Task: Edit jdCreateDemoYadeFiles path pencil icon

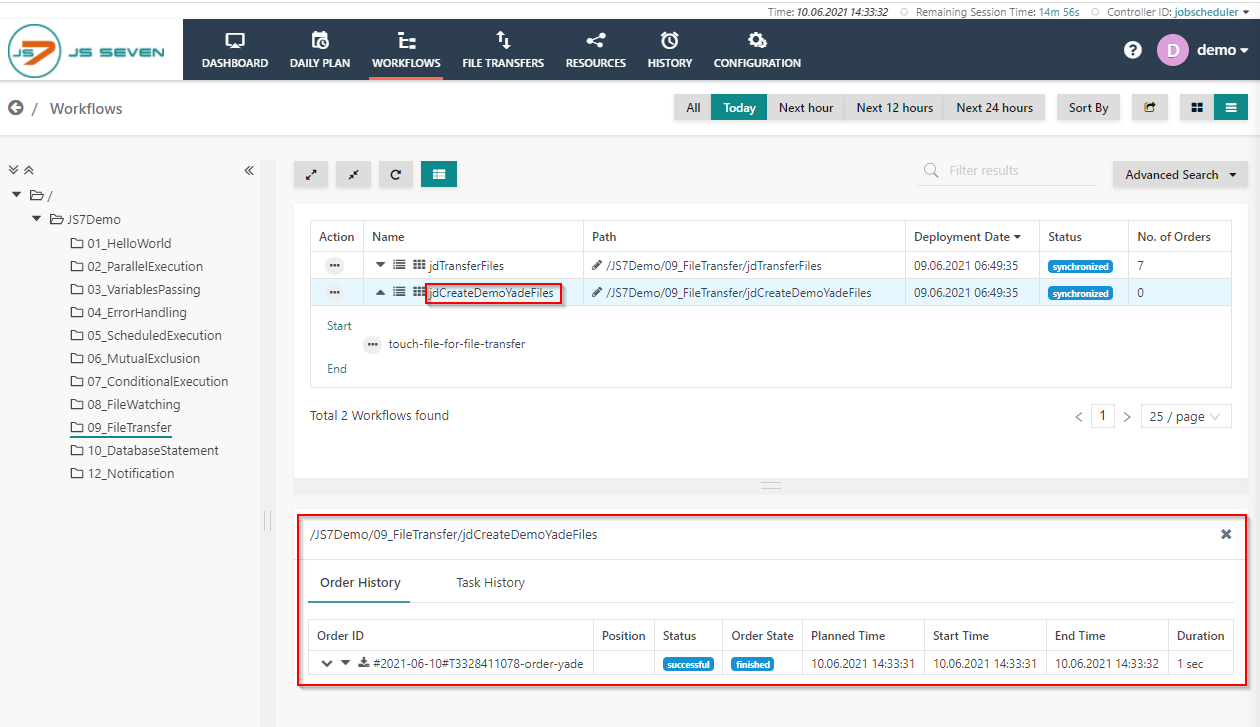Action: tap(597, 293)
